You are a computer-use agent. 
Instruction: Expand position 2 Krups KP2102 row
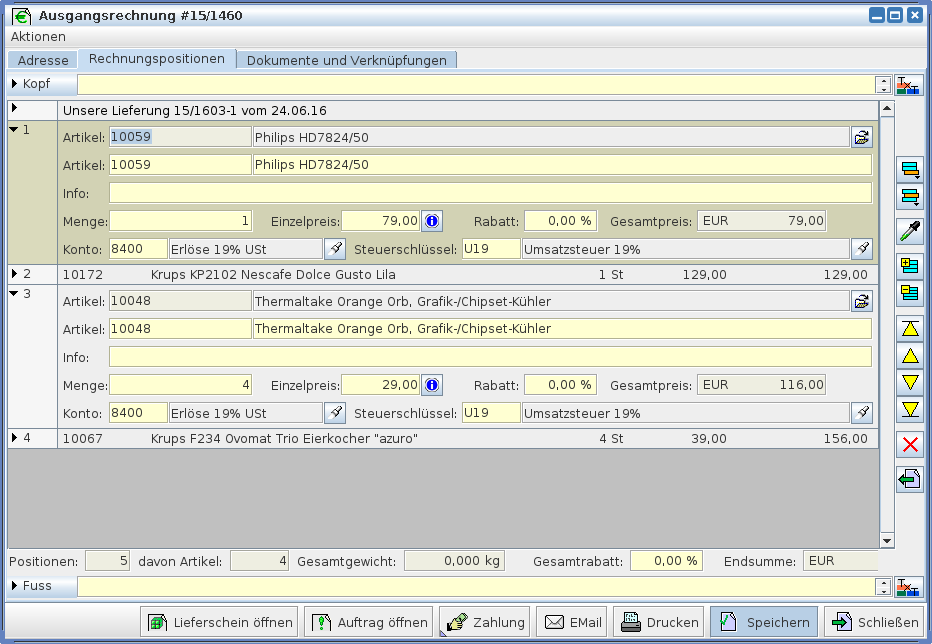click(x=14, y=273)
